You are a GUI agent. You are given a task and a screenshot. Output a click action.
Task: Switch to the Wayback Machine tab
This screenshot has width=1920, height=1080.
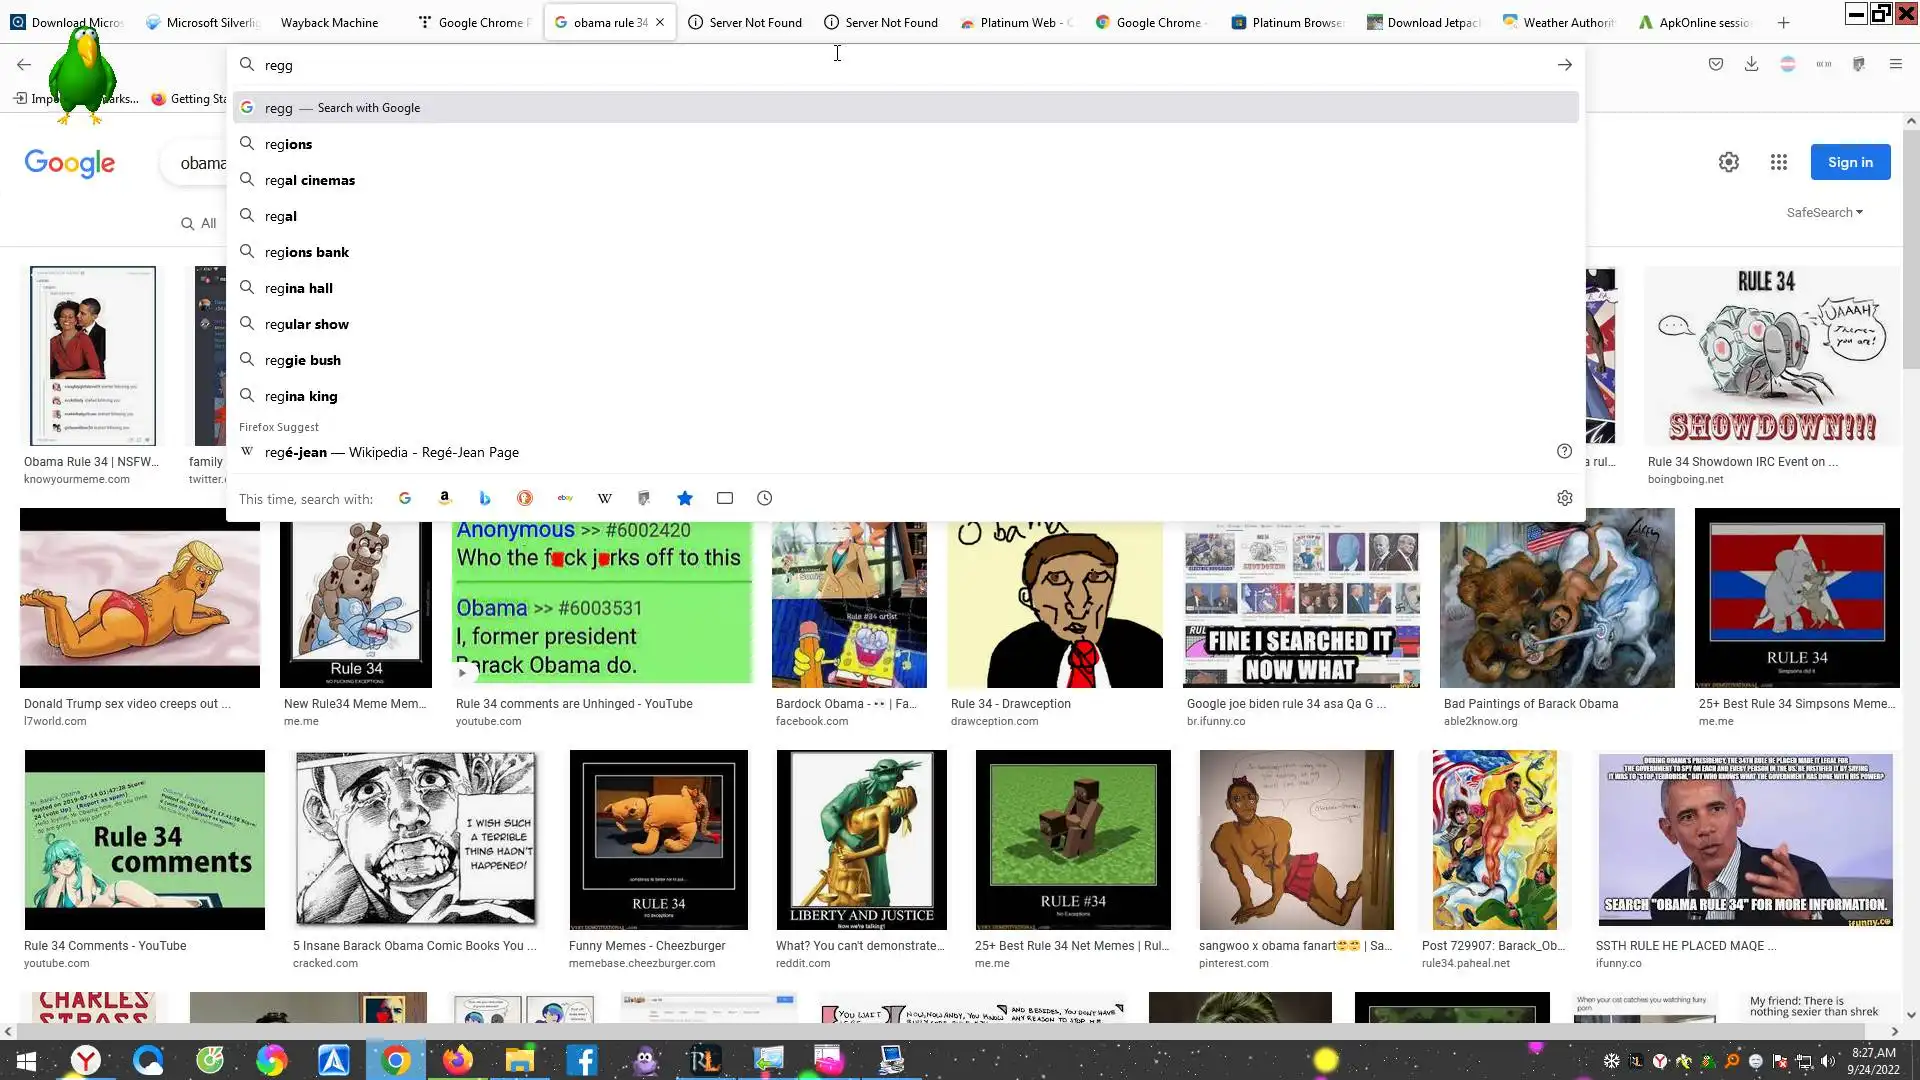tap(329, 22)
